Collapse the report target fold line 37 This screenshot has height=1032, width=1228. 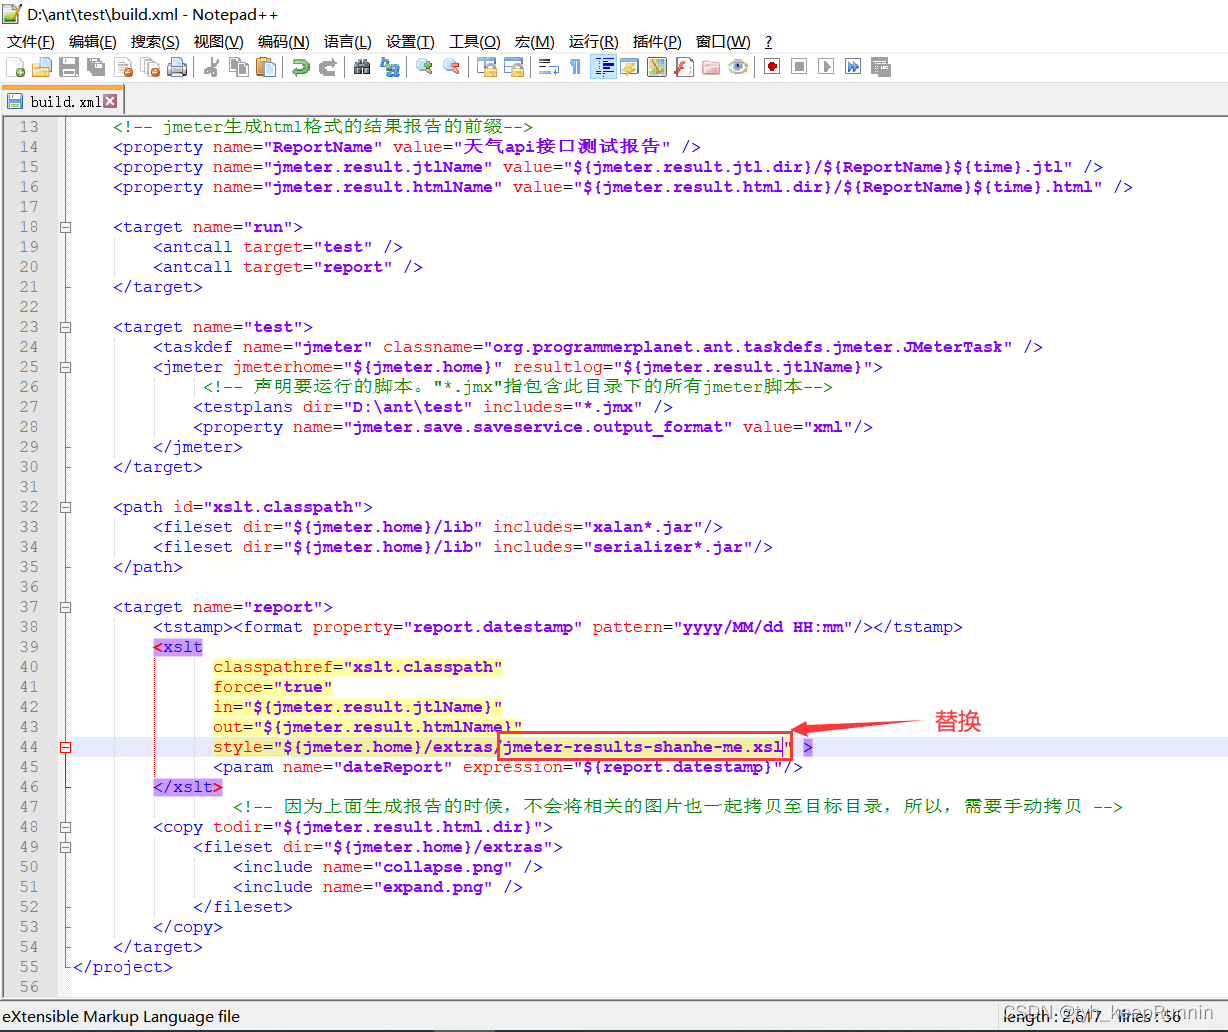[x=65, y=607]
